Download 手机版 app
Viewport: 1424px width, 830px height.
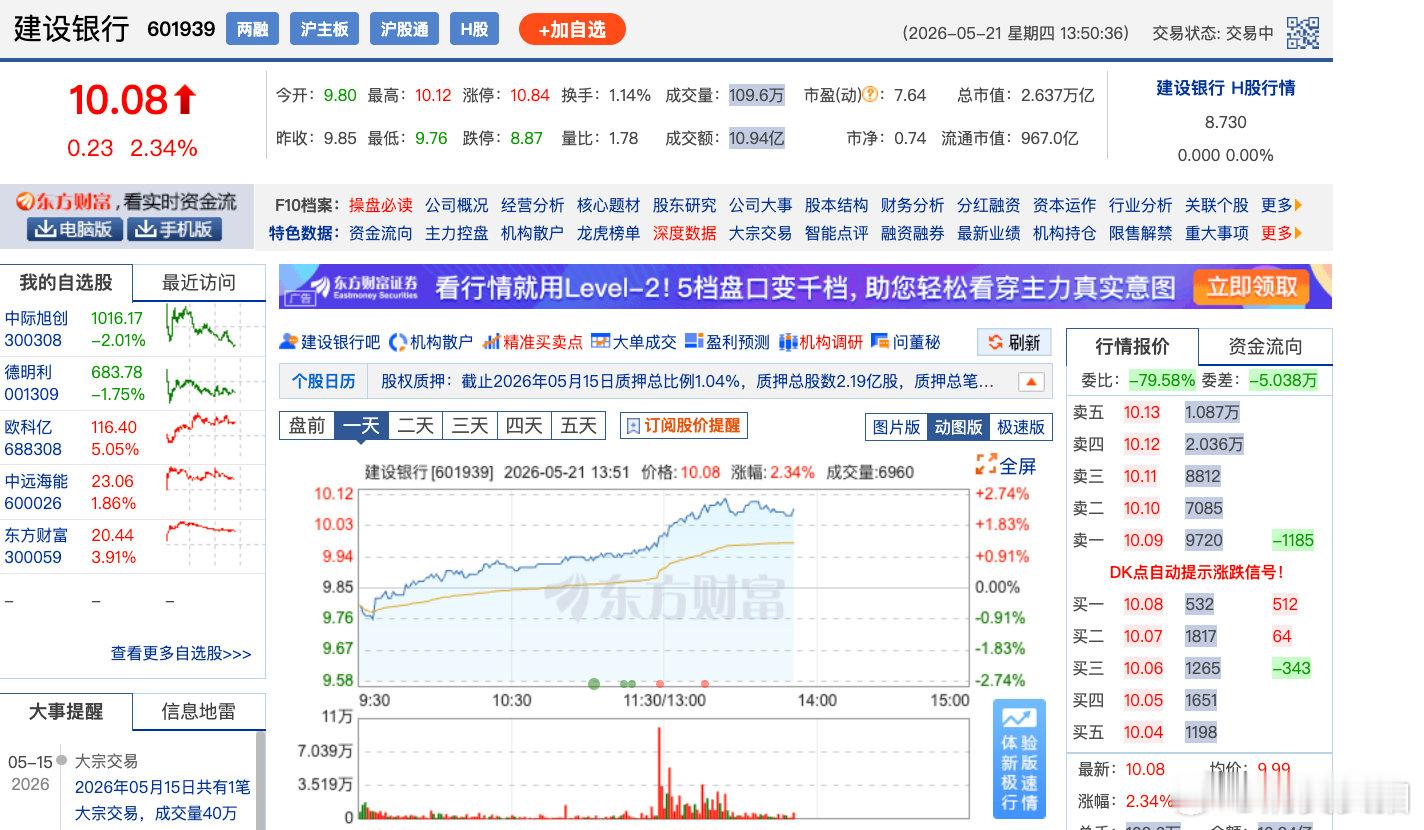[176, 230]
